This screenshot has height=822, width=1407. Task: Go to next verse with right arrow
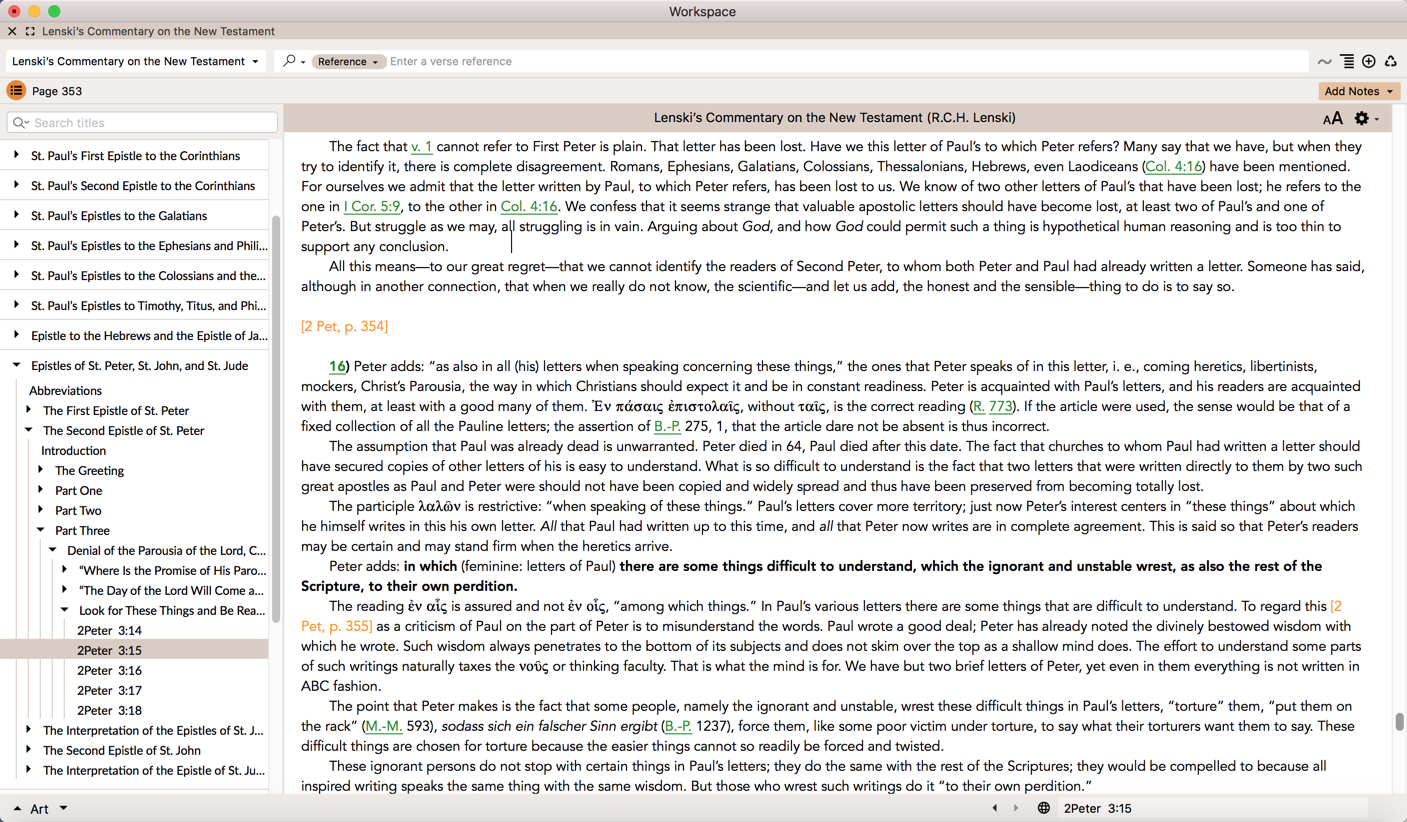[x=1016, y=808]
